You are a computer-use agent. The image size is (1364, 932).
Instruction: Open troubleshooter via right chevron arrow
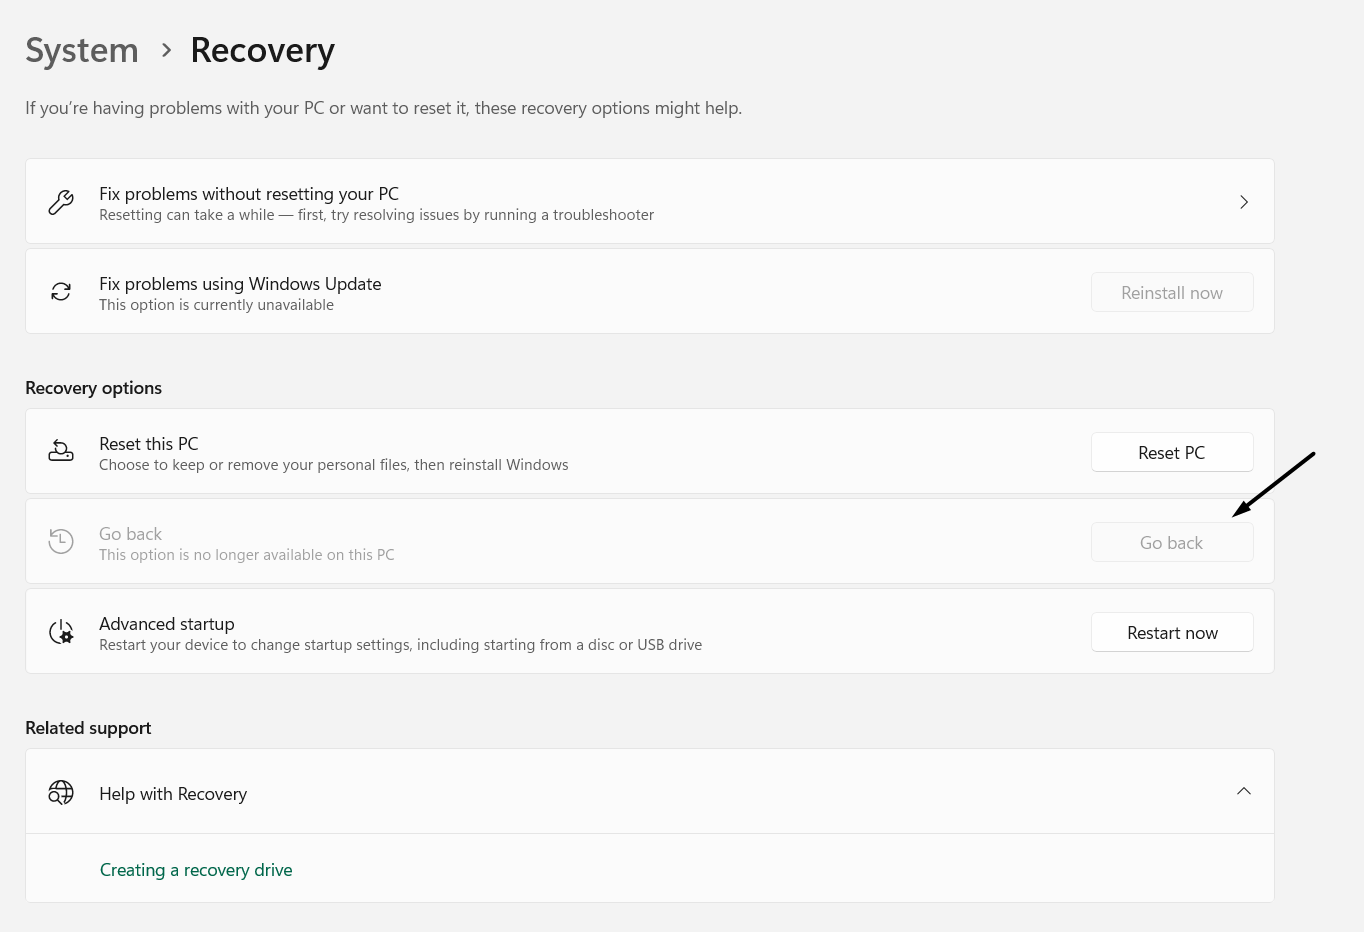pos(1244,202)
